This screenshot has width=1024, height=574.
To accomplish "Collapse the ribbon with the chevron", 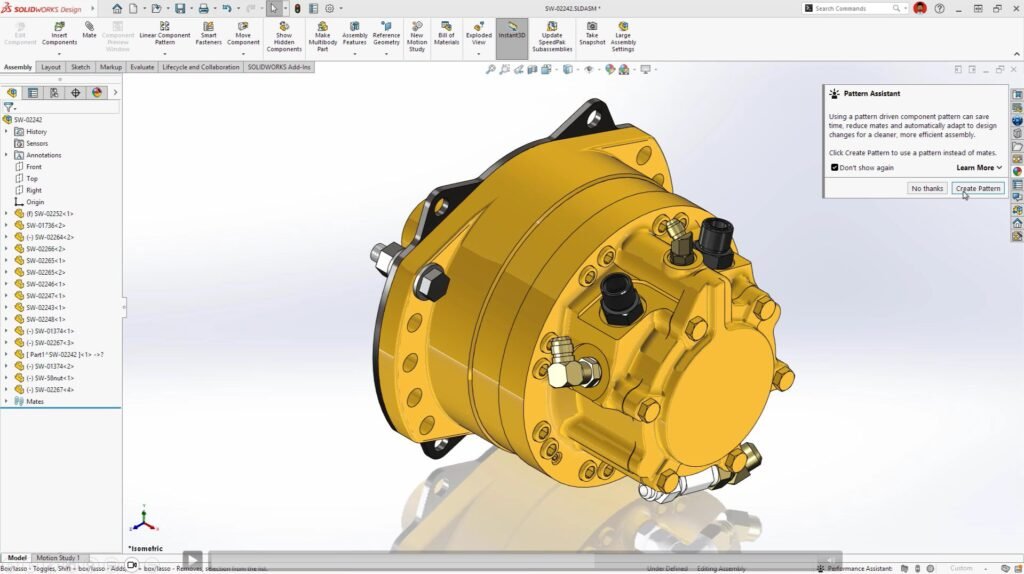I will coord(1016,54).
